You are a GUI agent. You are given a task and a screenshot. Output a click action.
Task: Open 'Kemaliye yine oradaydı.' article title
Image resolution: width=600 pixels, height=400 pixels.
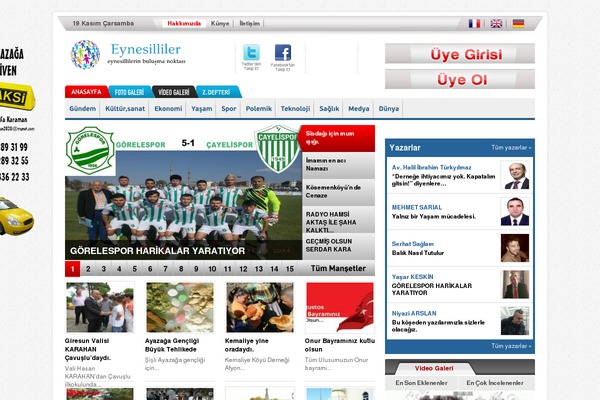(x=246, y=345)
